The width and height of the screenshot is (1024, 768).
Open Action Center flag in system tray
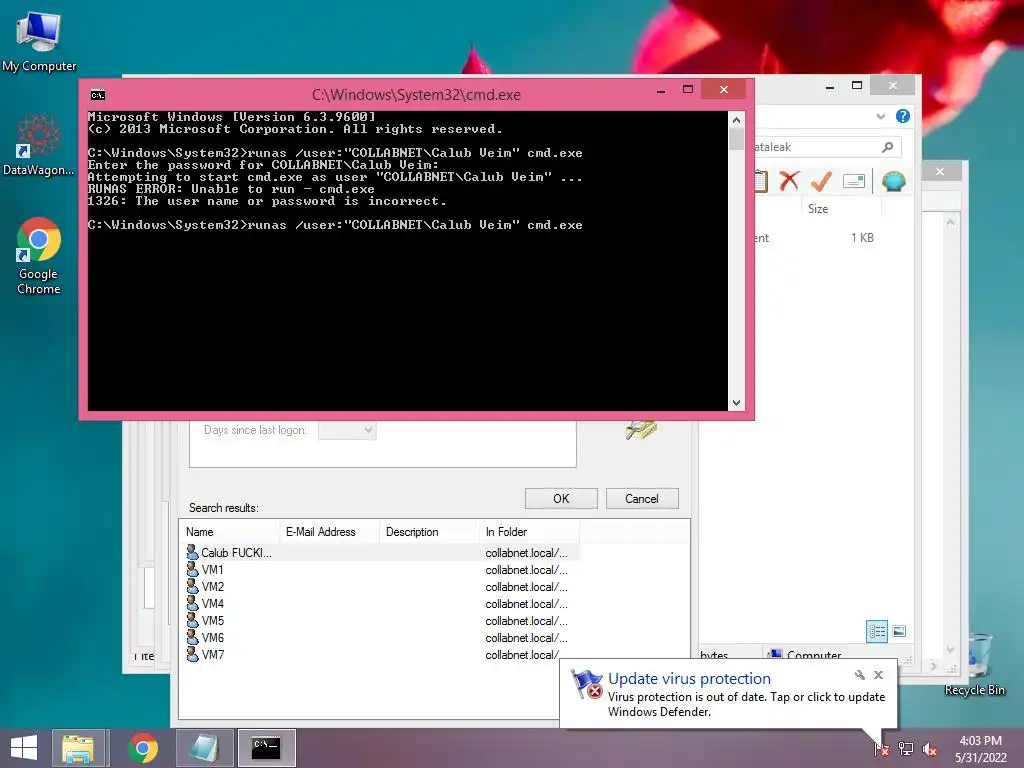tap(881, 749)
